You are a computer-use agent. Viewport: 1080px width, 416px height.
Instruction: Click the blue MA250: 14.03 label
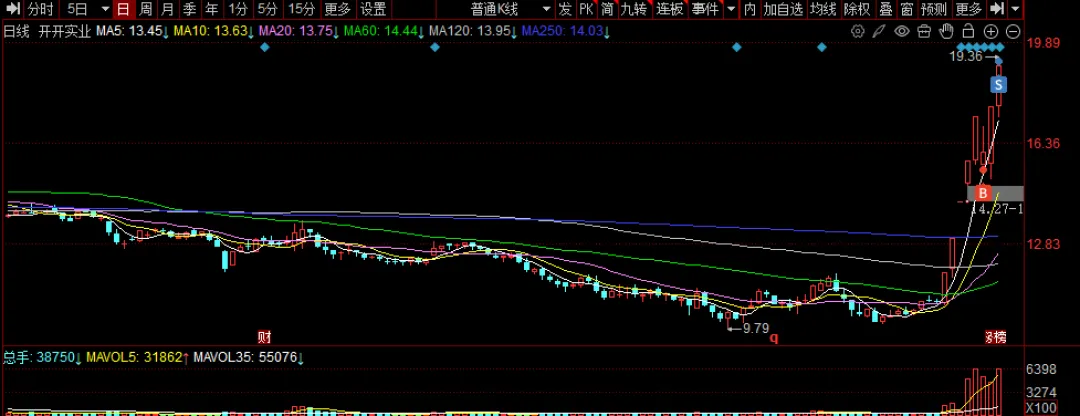566,31
